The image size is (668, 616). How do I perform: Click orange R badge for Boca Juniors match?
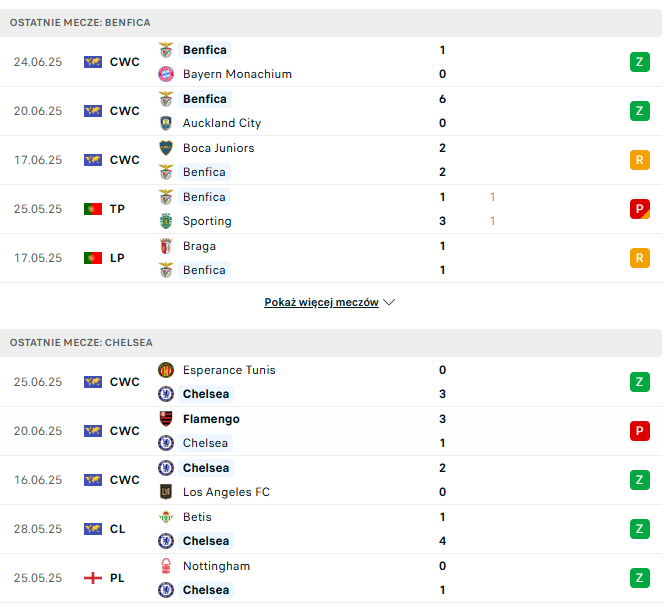coord(640,160)
